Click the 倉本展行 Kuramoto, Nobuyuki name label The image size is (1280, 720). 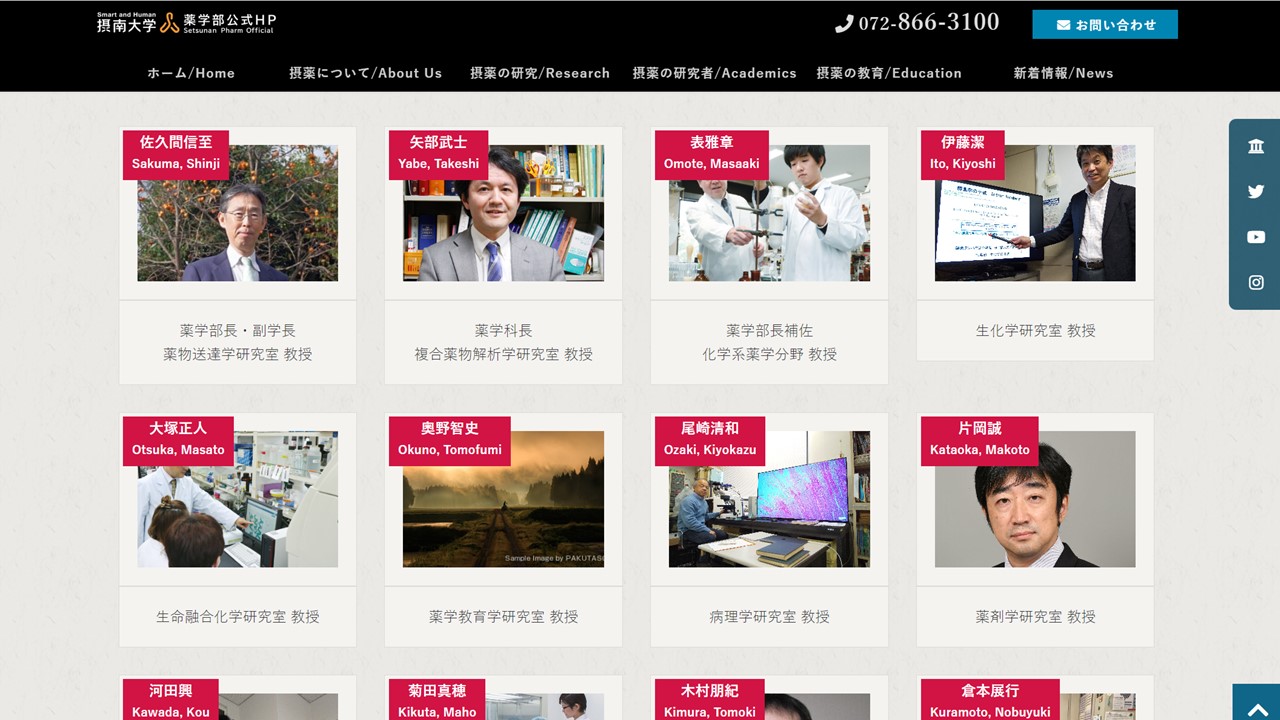[990, 700]
